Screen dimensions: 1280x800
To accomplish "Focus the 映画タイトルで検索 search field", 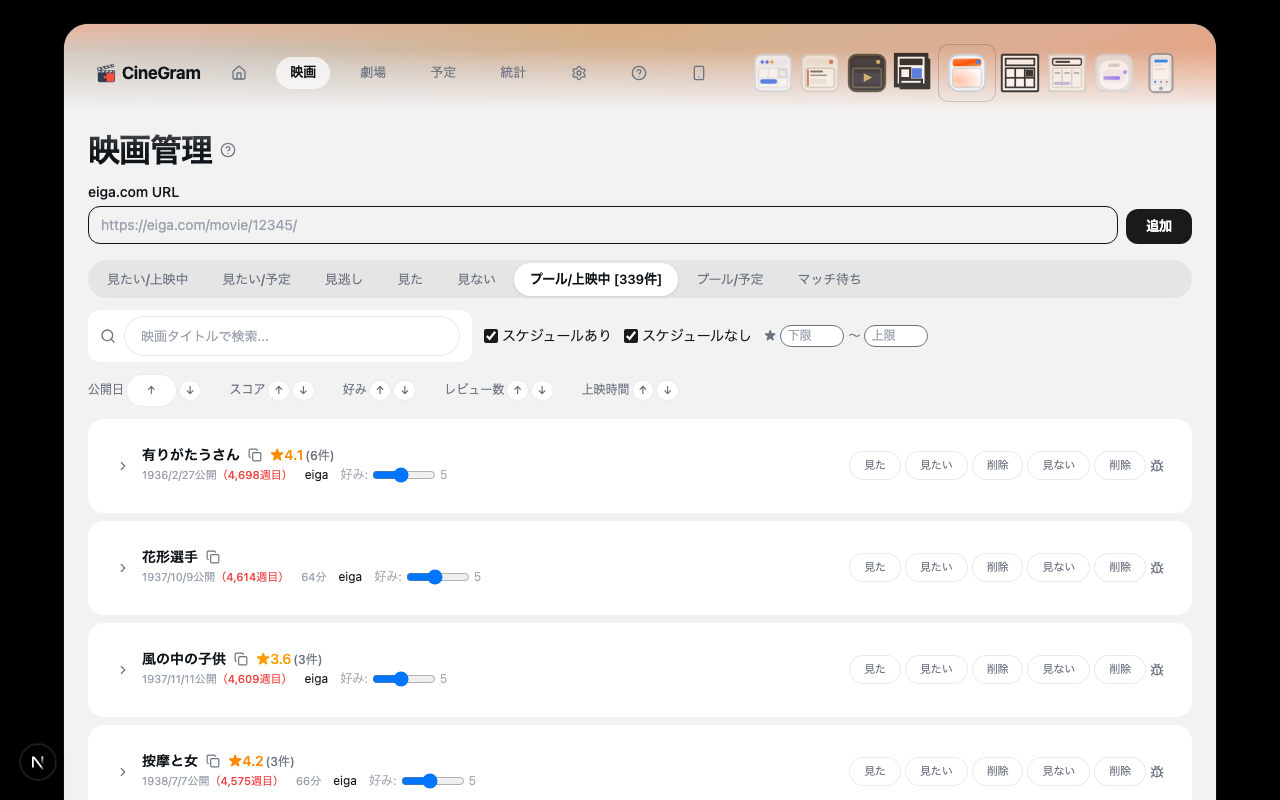I will pos(291,336).
